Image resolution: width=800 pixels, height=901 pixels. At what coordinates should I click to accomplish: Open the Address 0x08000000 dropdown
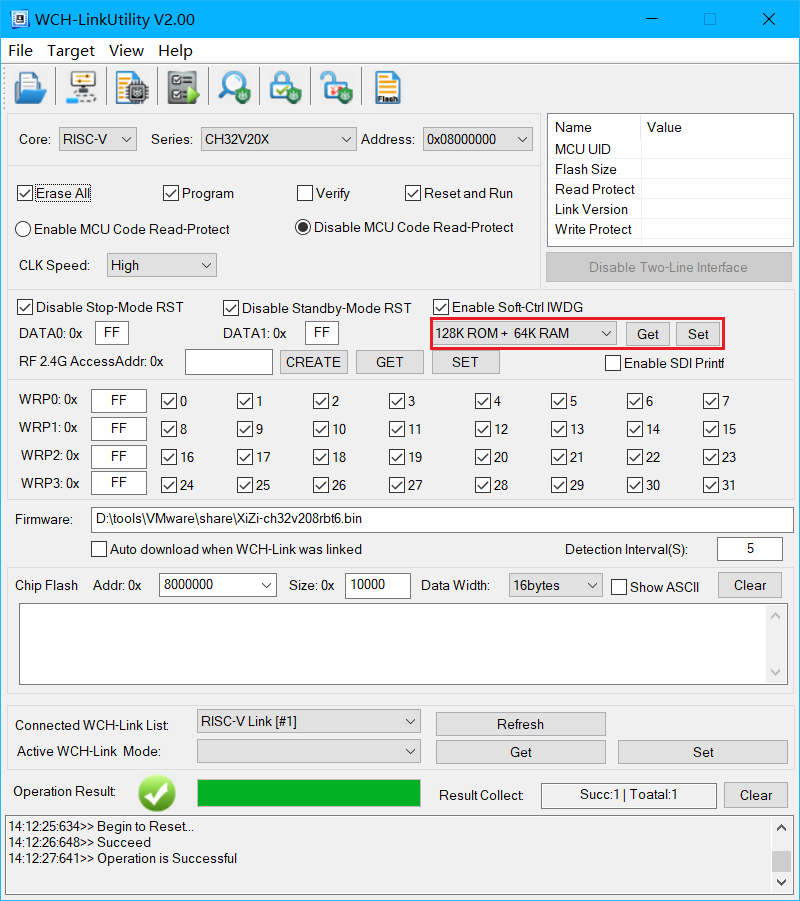point(478,139)
